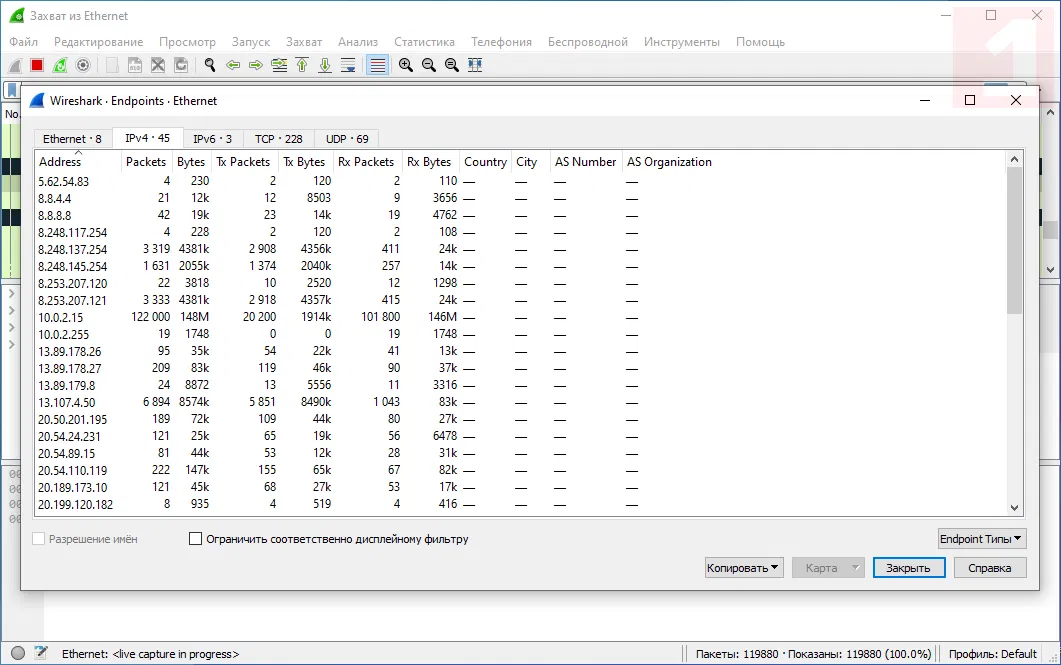1061x665 pixels.
Task: Open Find Packet magnifier icon
Action: point(210,65)
